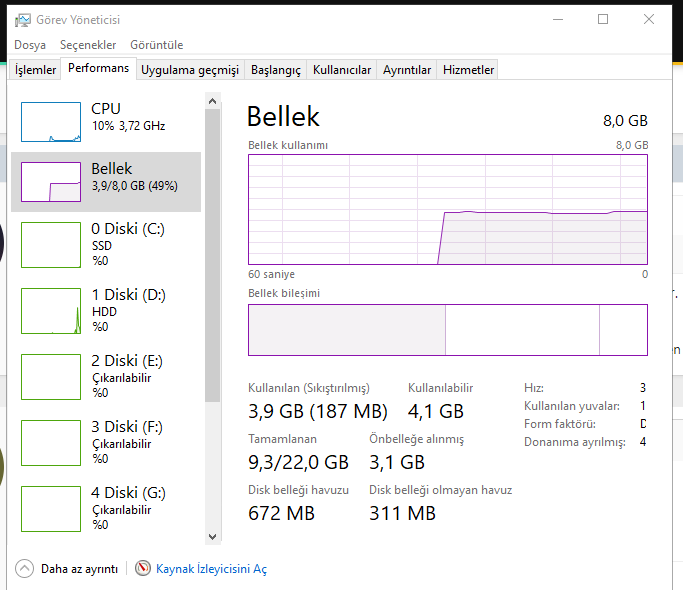Select the 2 Diski (E:) graph

click(x=51, y=377)
